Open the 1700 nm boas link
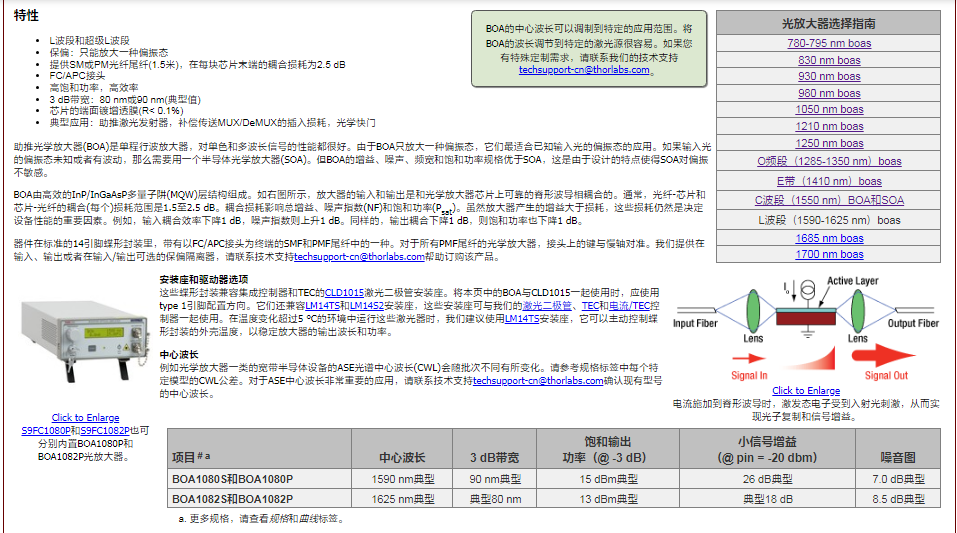The height and width of the screenshot is (533, 957). [828, 254]
